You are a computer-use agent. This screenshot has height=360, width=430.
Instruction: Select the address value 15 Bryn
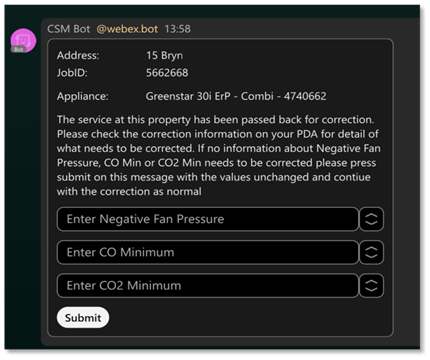pos(165,55)
